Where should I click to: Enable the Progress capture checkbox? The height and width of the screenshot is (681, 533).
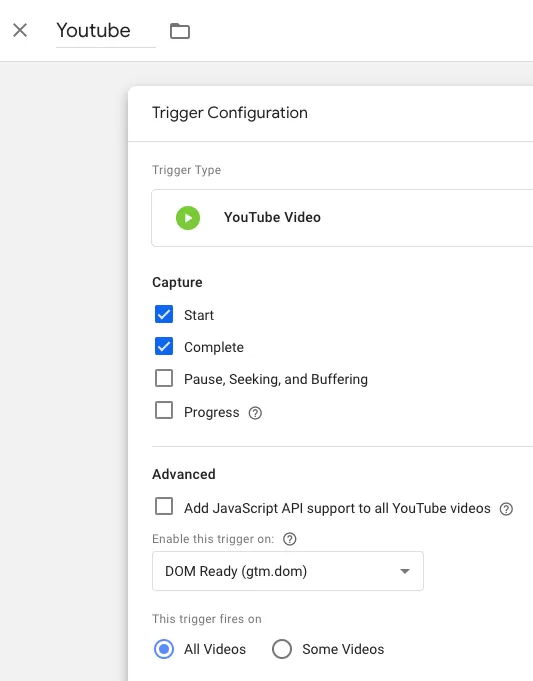click(164, 410)
